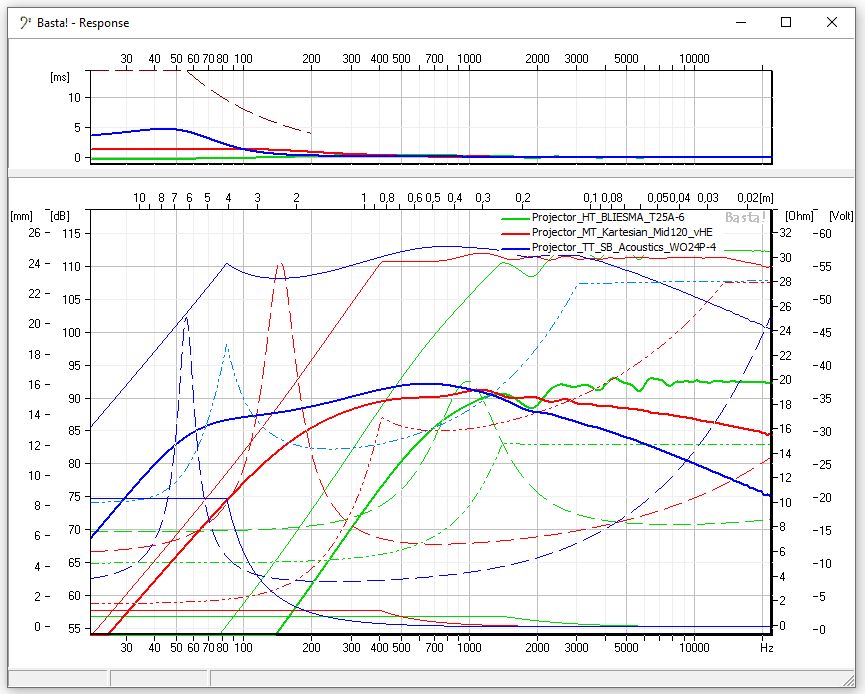This screenshot has height=694, width=865.
Task: Select legend entry Projector_TT_SB_Acoustics_WO24P-4
Action: (x=623, y=246)
